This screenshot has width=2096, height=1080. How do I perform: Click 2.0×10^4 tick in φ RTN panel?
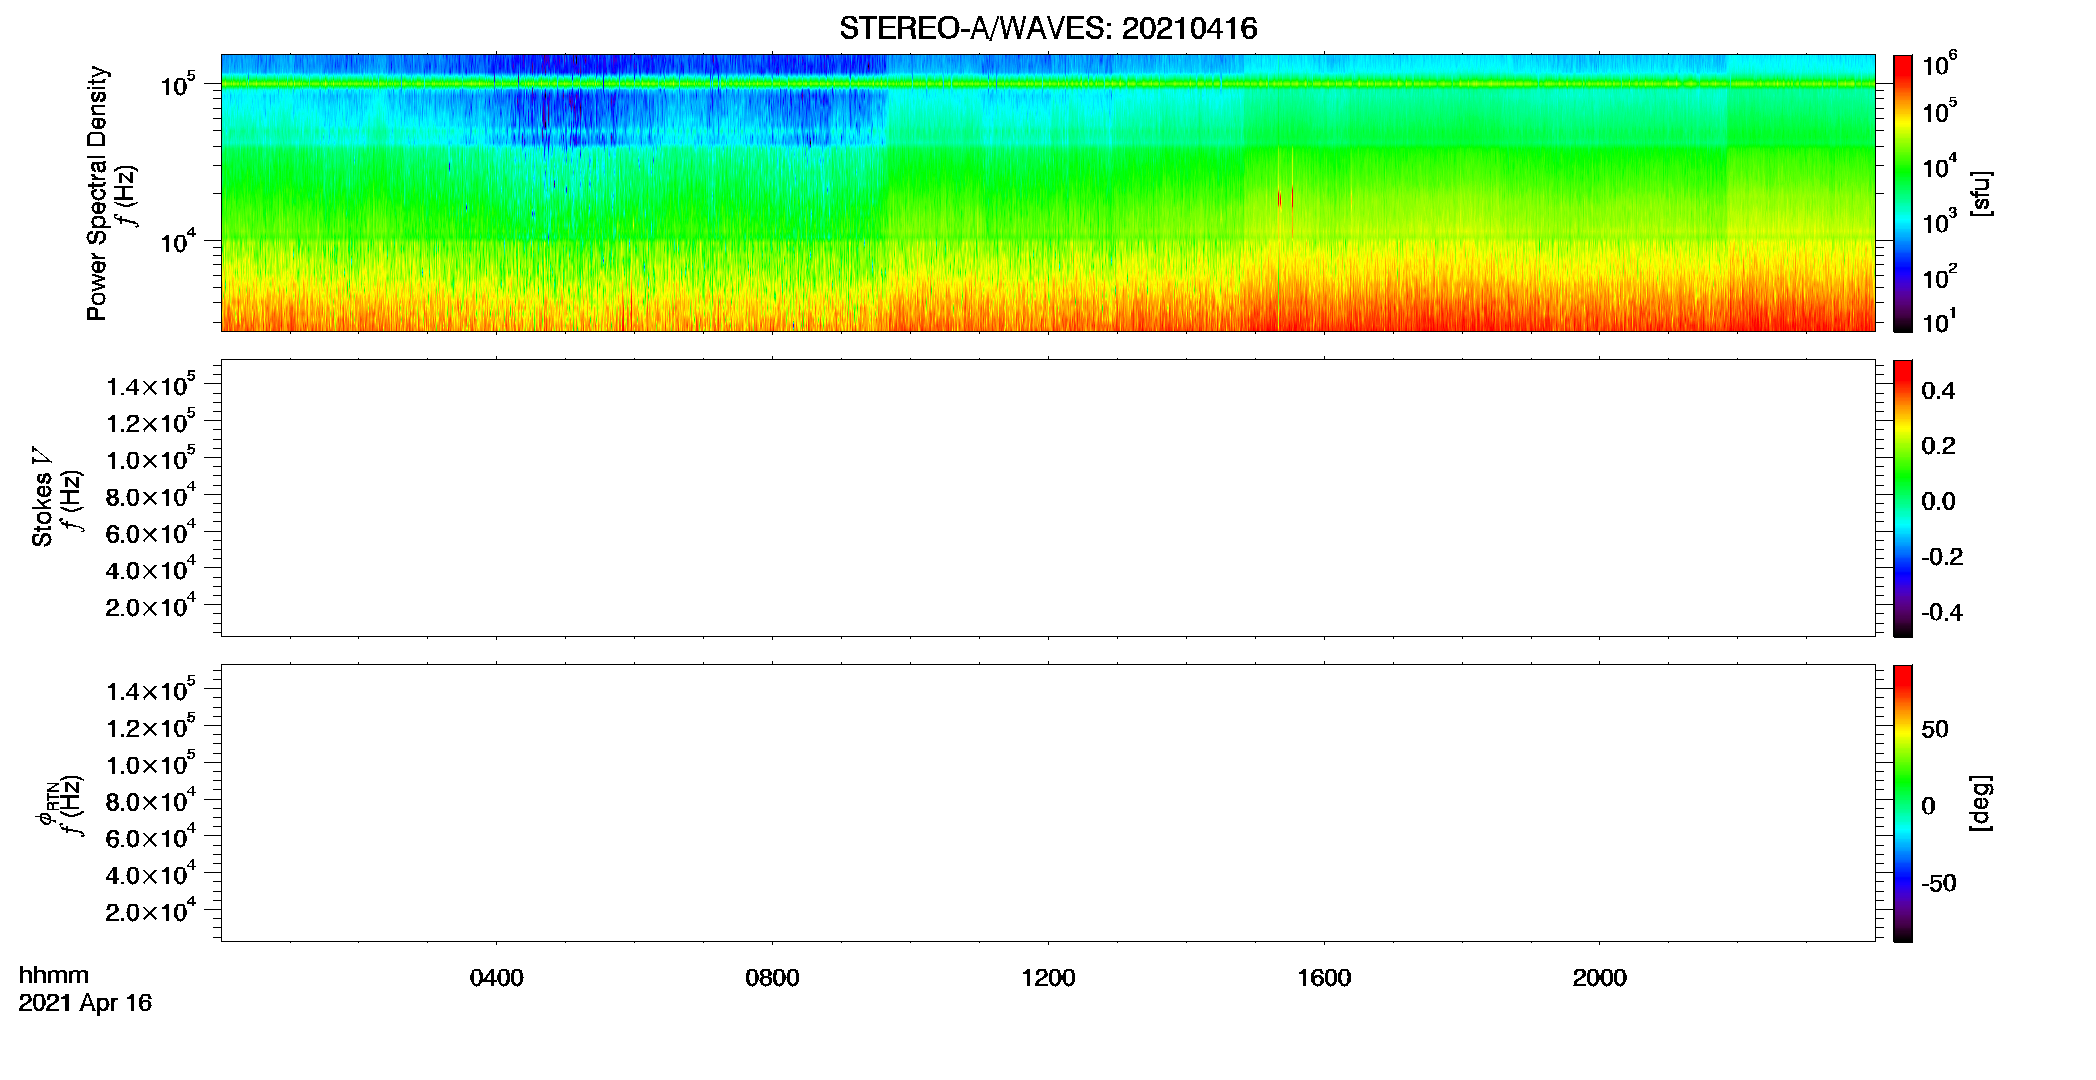point(151,911)
